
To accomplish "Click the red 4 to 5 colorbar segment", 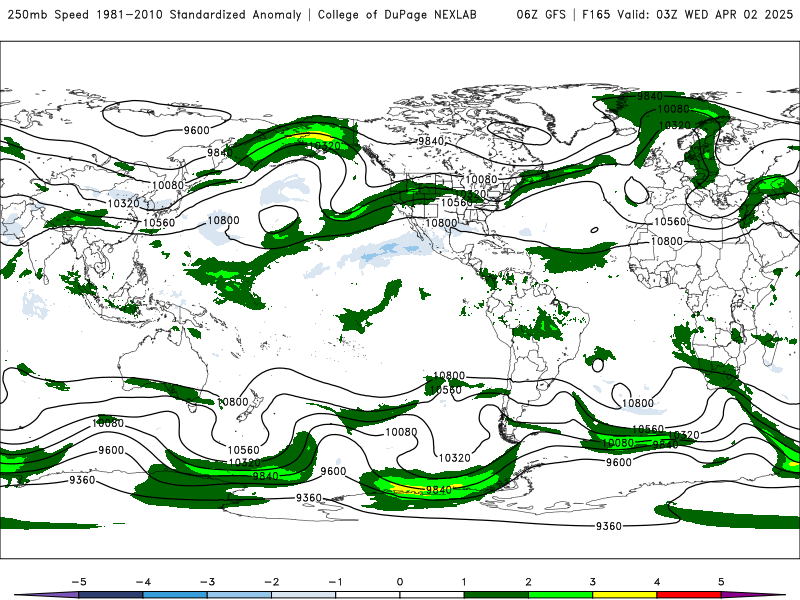I will click(x=689, y=595).
